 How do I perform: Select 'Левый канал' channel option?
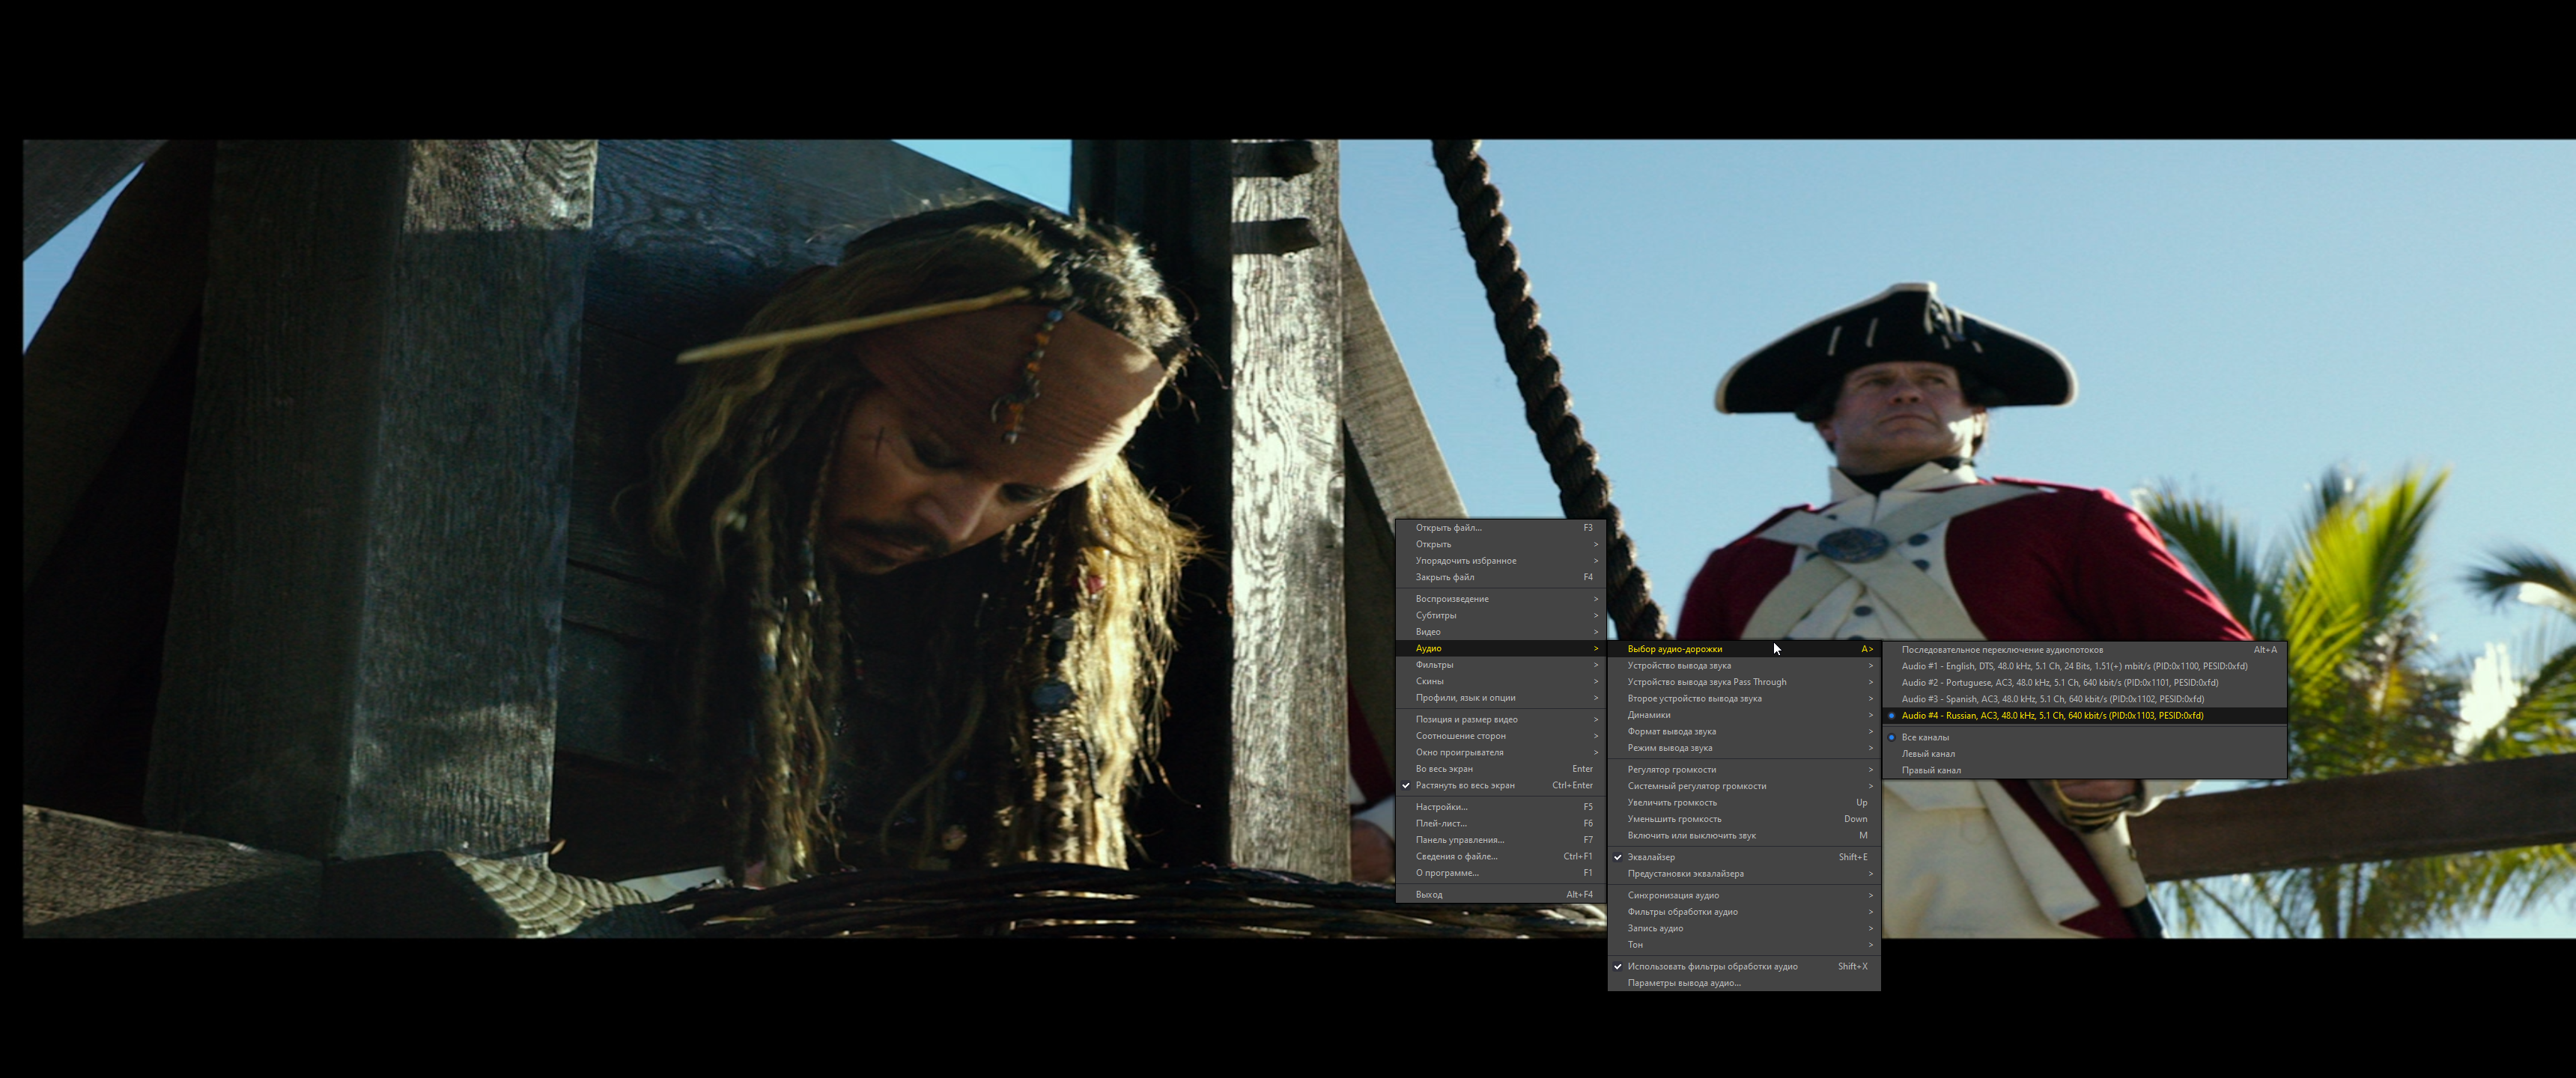[1928, 754]
